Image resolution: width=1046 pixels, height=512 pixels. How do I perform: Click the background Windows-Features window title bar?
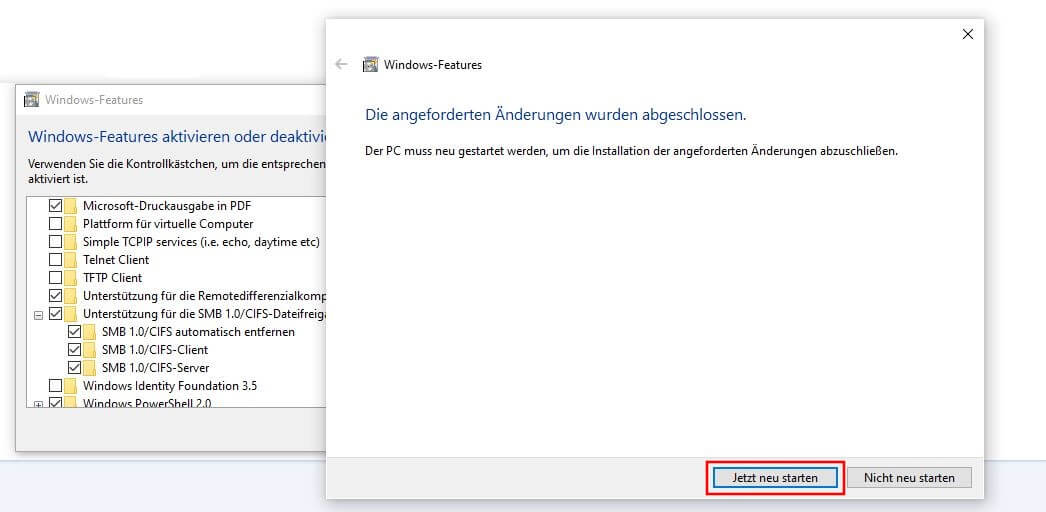(x=171, y=100)
